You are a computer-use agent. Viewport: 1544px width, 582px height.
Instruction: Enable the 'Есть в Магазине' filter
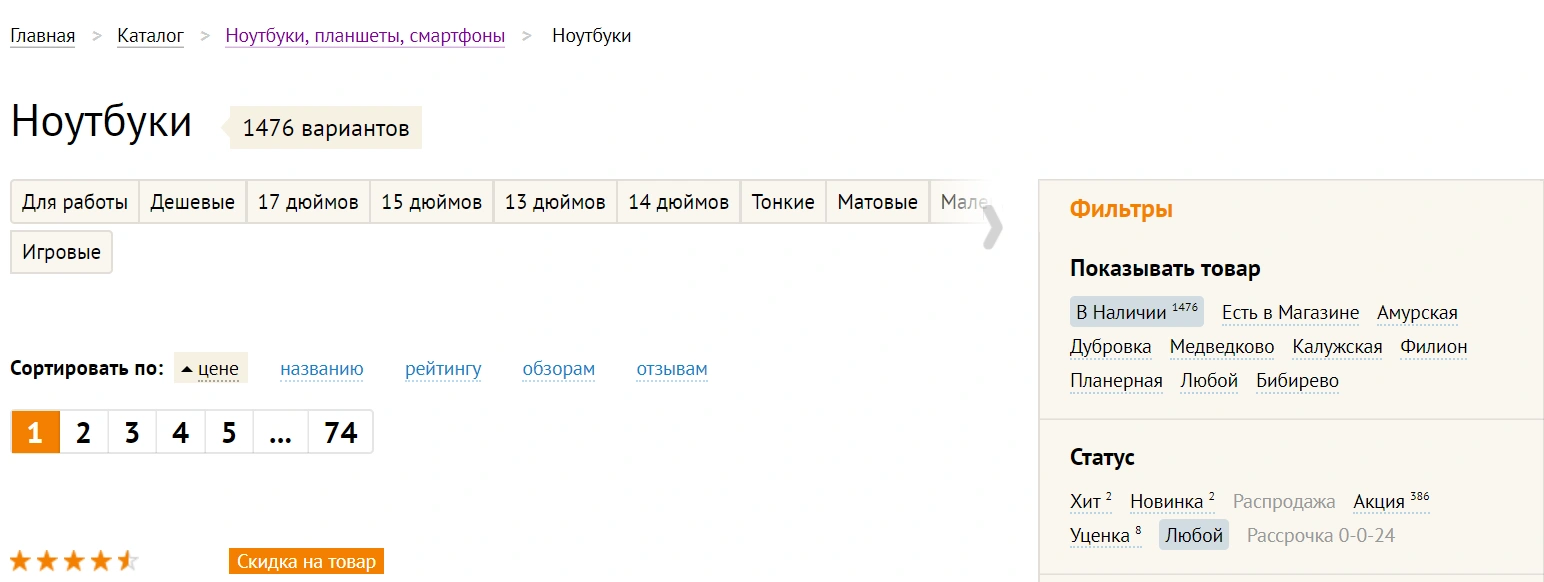(1290, 313)
